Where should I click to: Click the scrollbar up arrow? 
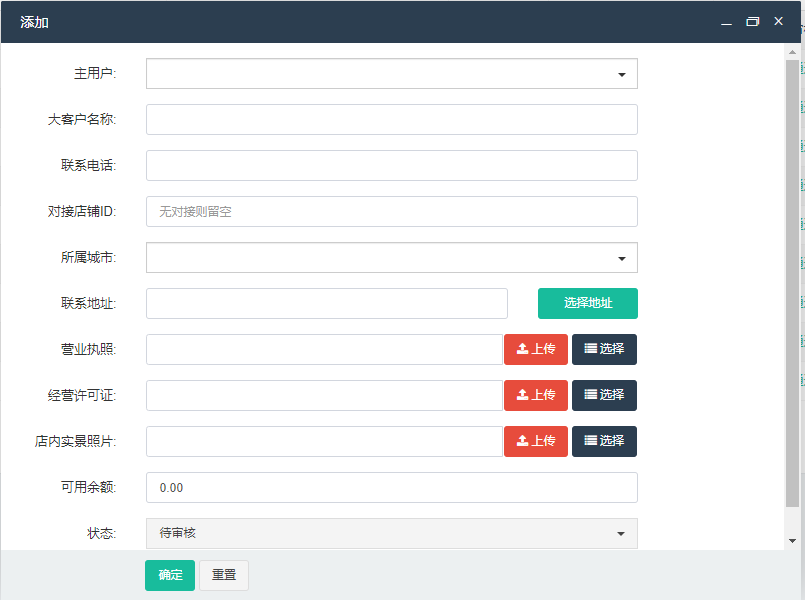pyautogui.click(x=792, y=52)
